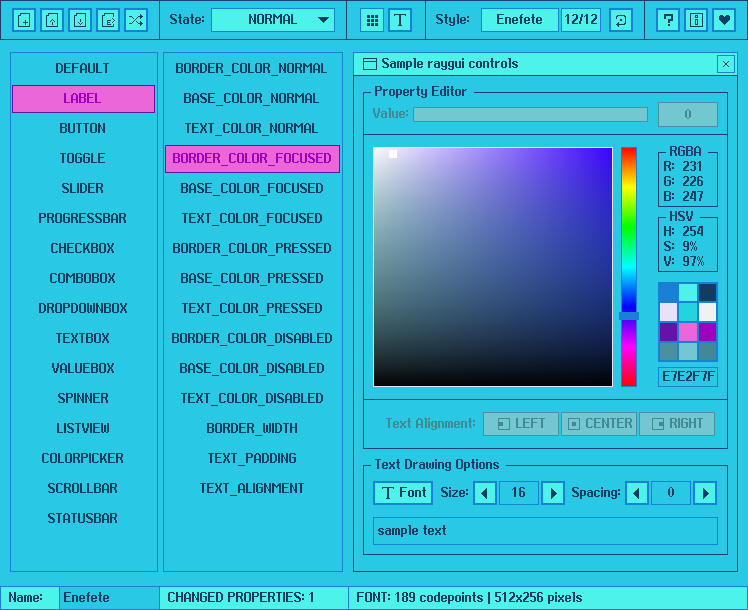Click the sample text input field
This screenshot has height=610, width=748.
coord(545,531)
